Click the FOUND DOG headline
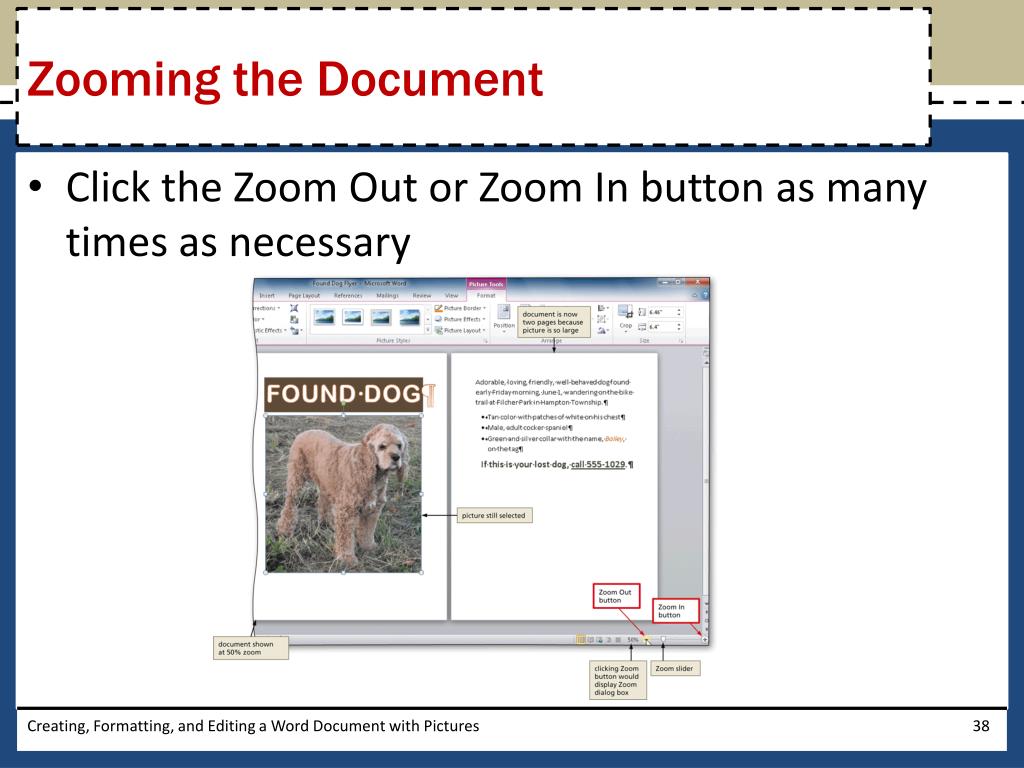The image size is (1024, 768). click(344, 394)
